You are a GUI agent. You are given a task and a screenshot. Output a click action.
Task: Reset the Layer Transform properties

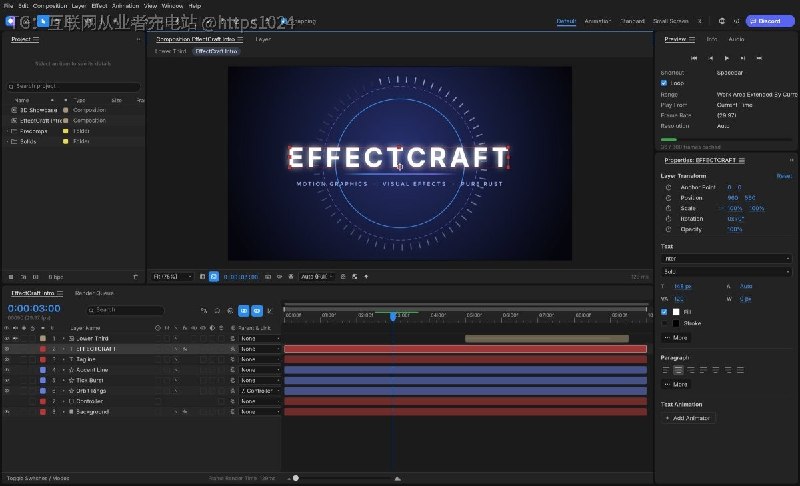(784, 176)
